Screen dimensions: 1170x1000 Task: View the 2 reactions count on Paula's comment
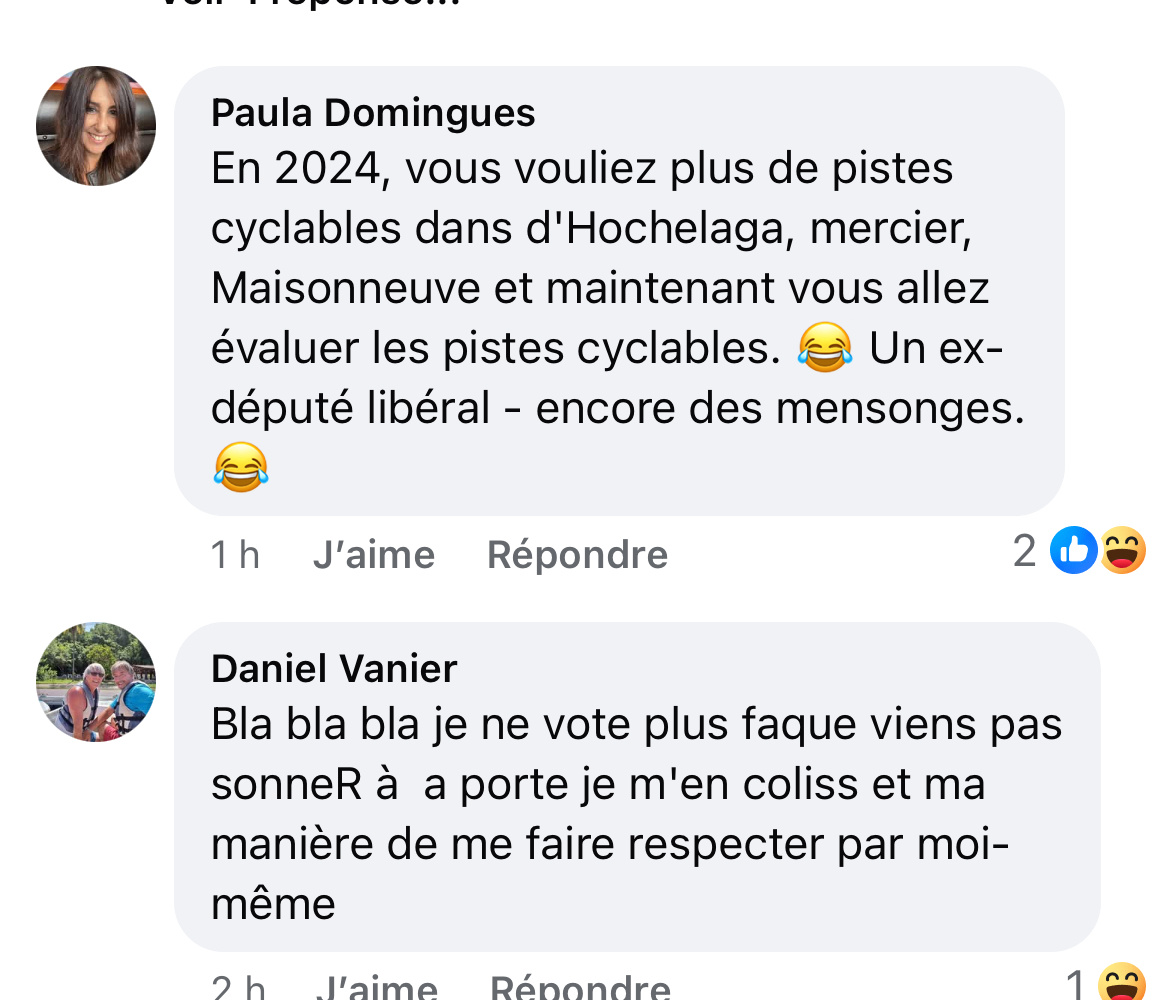(x=1024, y=551)
